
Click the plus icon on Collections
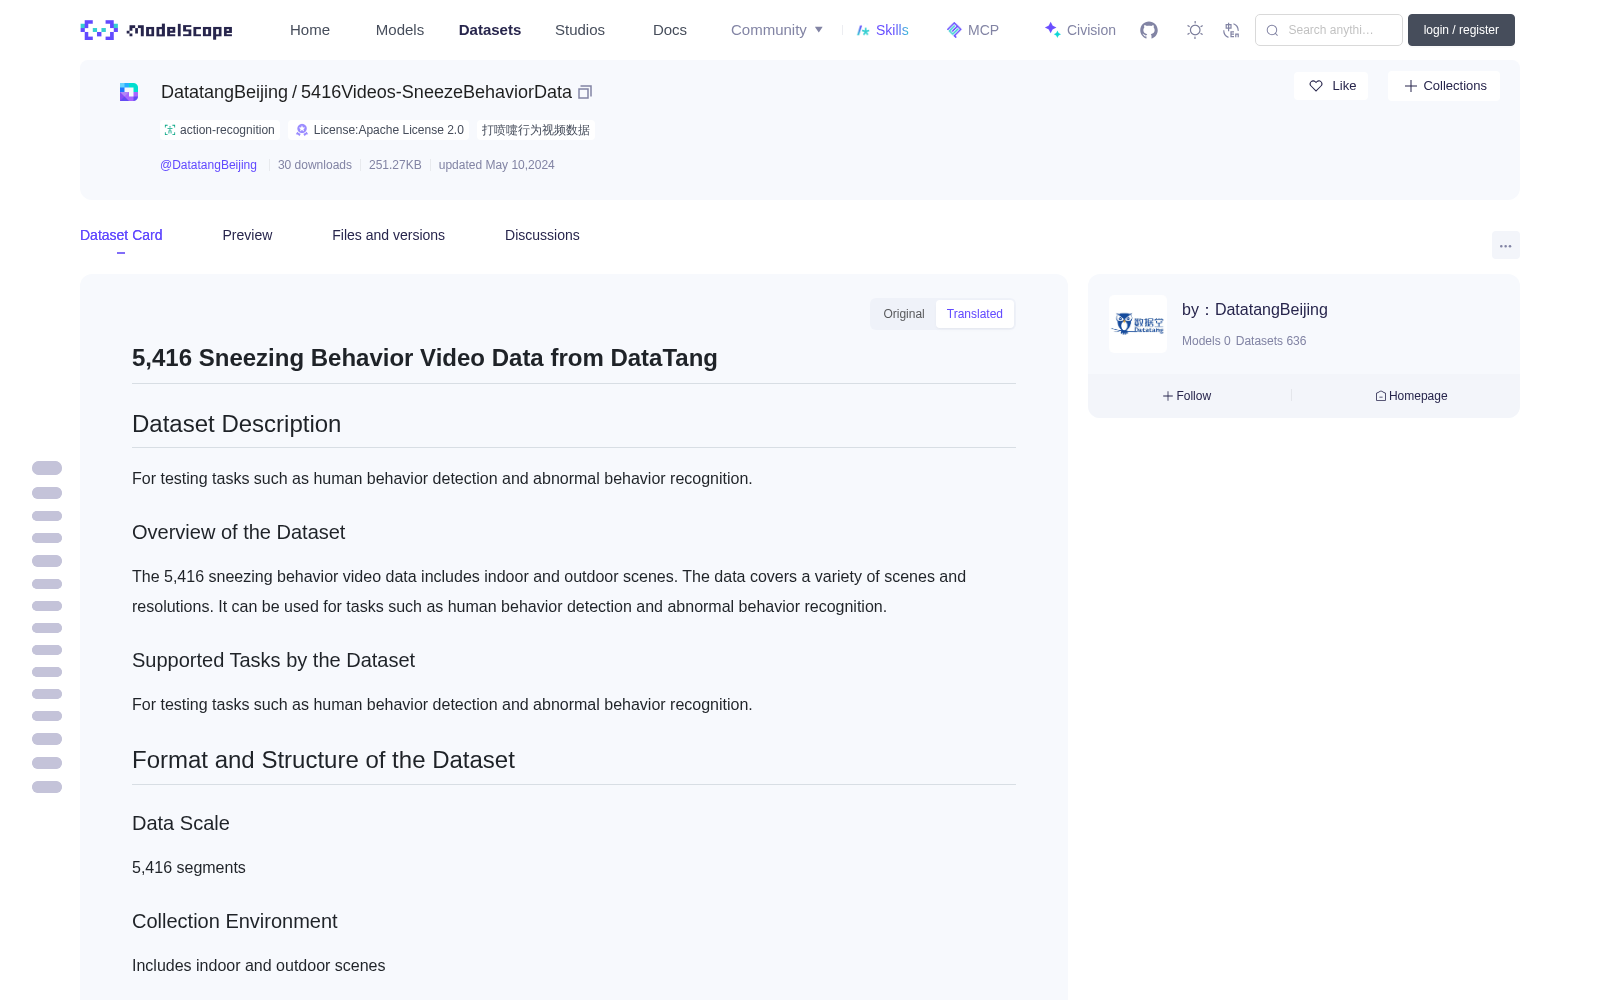click(x=1411, y=86)
